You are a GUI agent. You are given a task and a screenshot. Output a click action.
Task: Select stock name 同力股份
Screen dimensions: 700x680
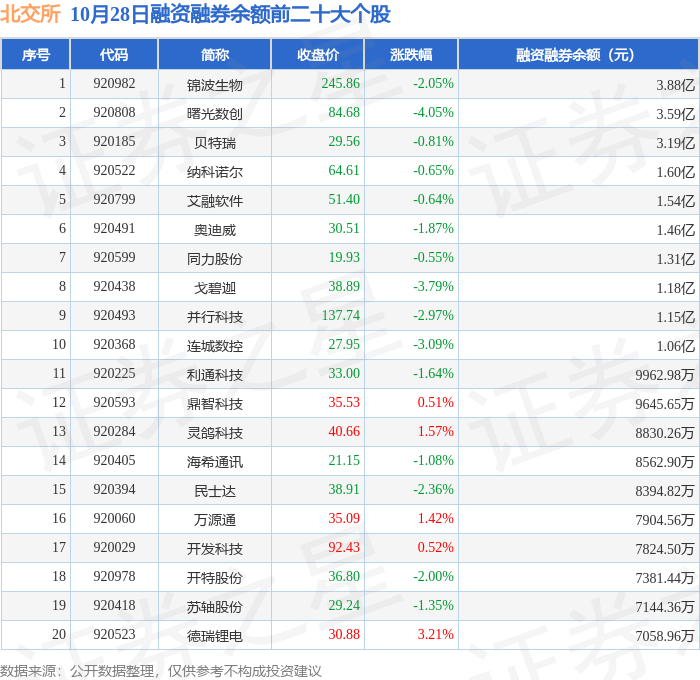click(x=215, y=259)
